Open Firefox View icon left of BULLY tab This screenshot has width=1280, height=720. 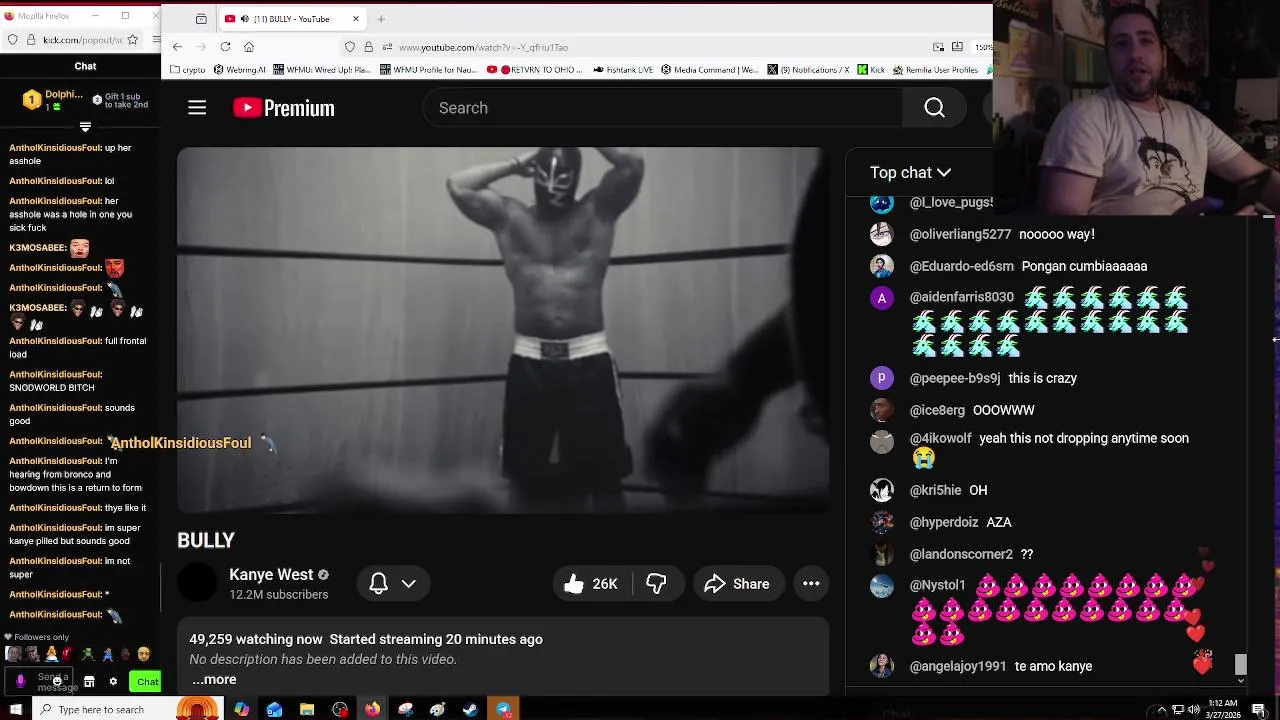pyautogui.click(x=201, y=19)
